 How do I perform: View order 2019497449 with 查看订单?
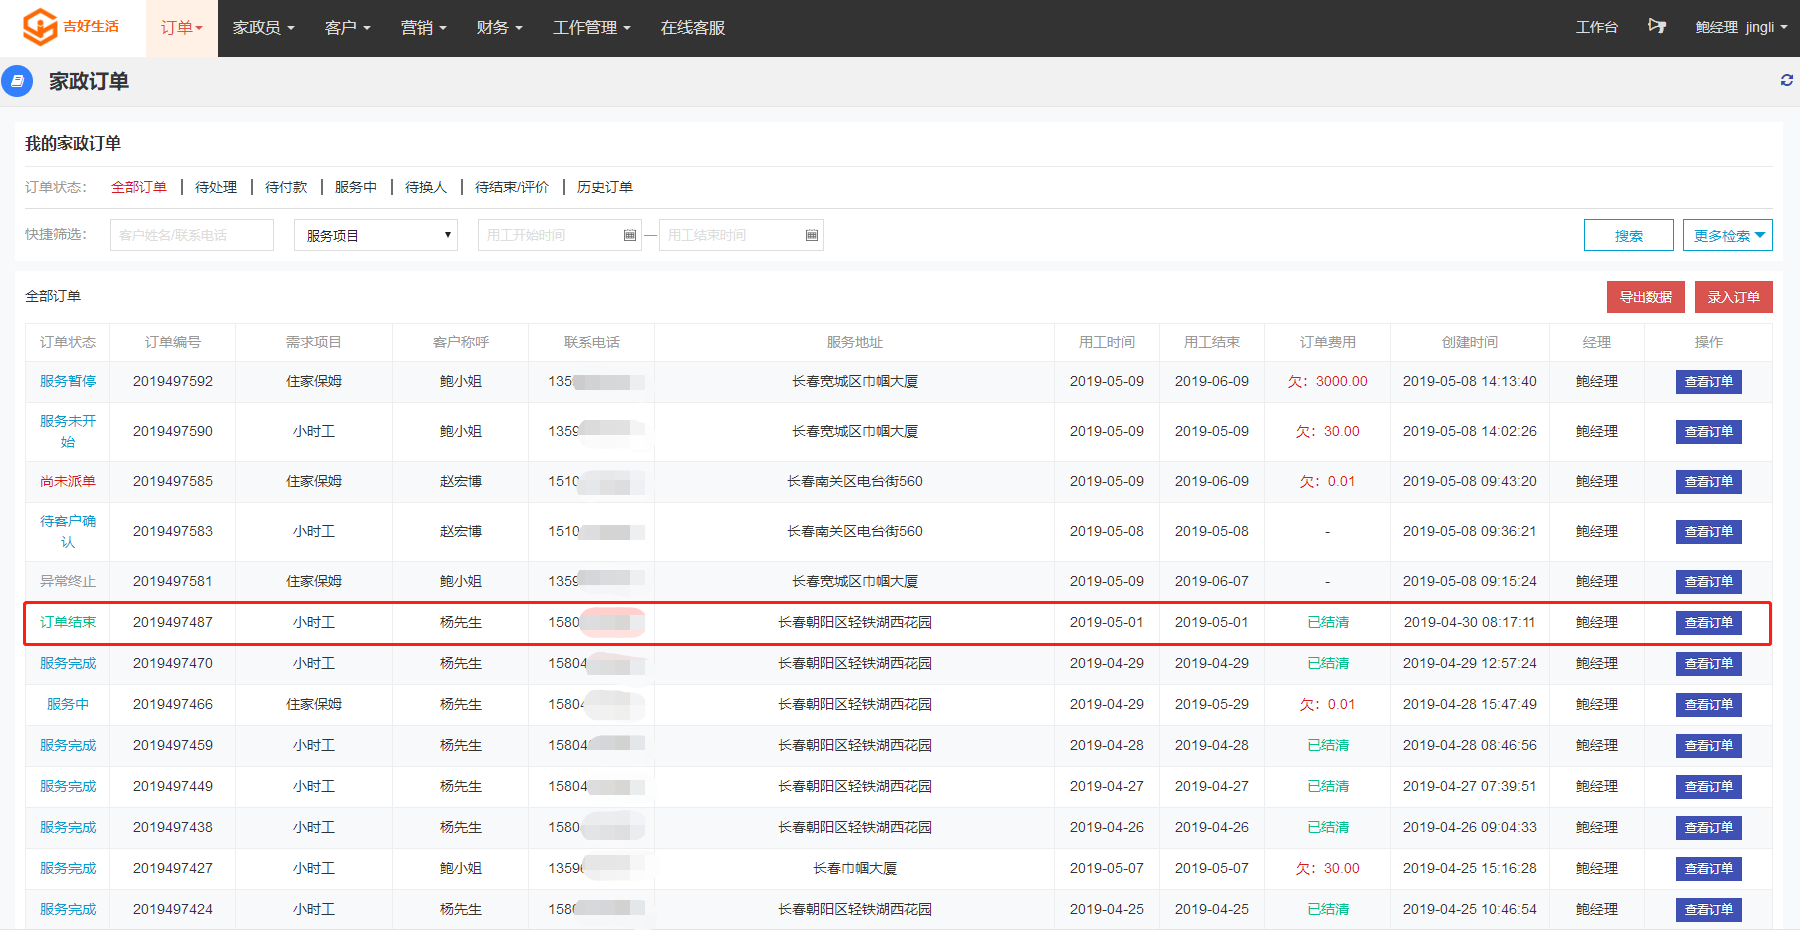click(1709, 787)
